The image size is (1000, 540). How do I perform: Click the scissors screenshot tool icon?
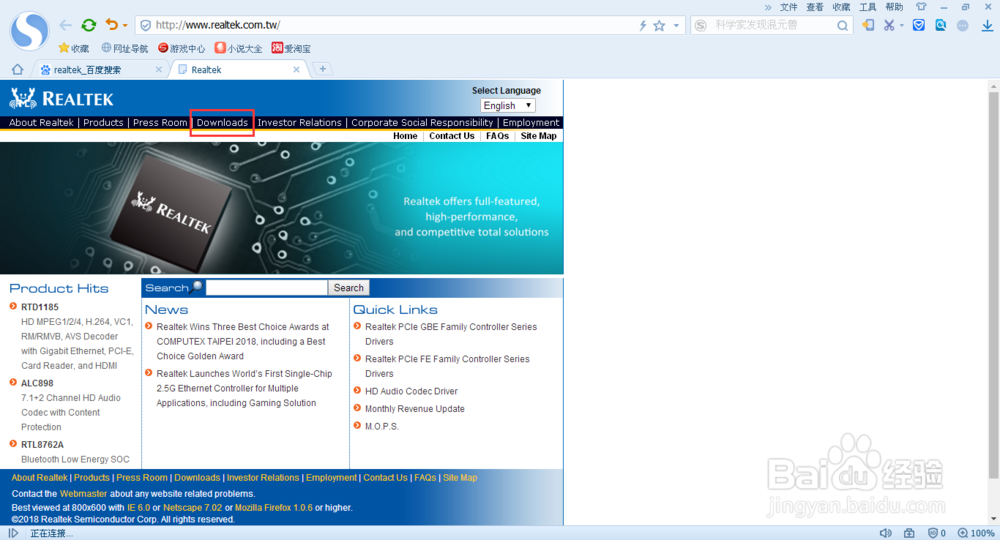(888, 25)
